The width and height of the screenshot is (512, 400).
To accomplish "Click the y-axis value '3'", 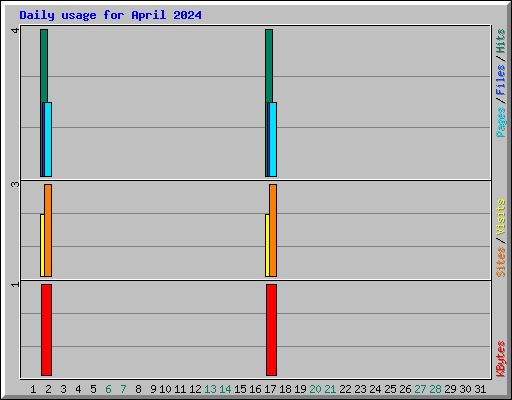I will 15,184.
